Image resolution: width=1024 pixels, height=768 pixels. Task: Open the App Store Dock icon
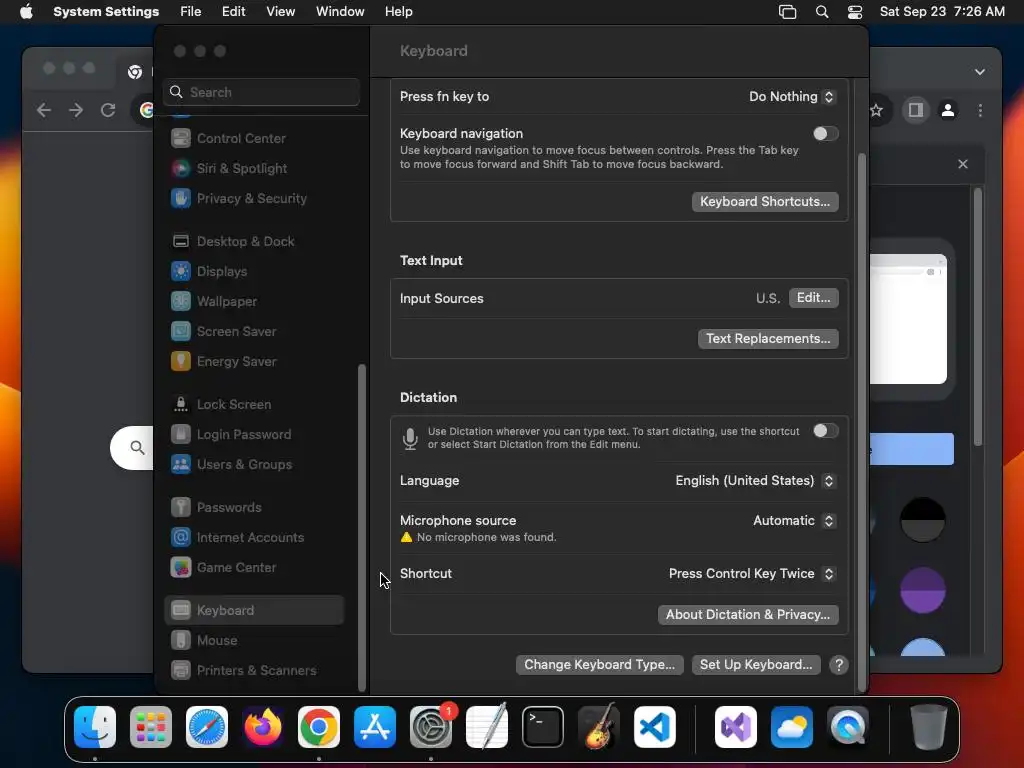(x=375, y=727)
